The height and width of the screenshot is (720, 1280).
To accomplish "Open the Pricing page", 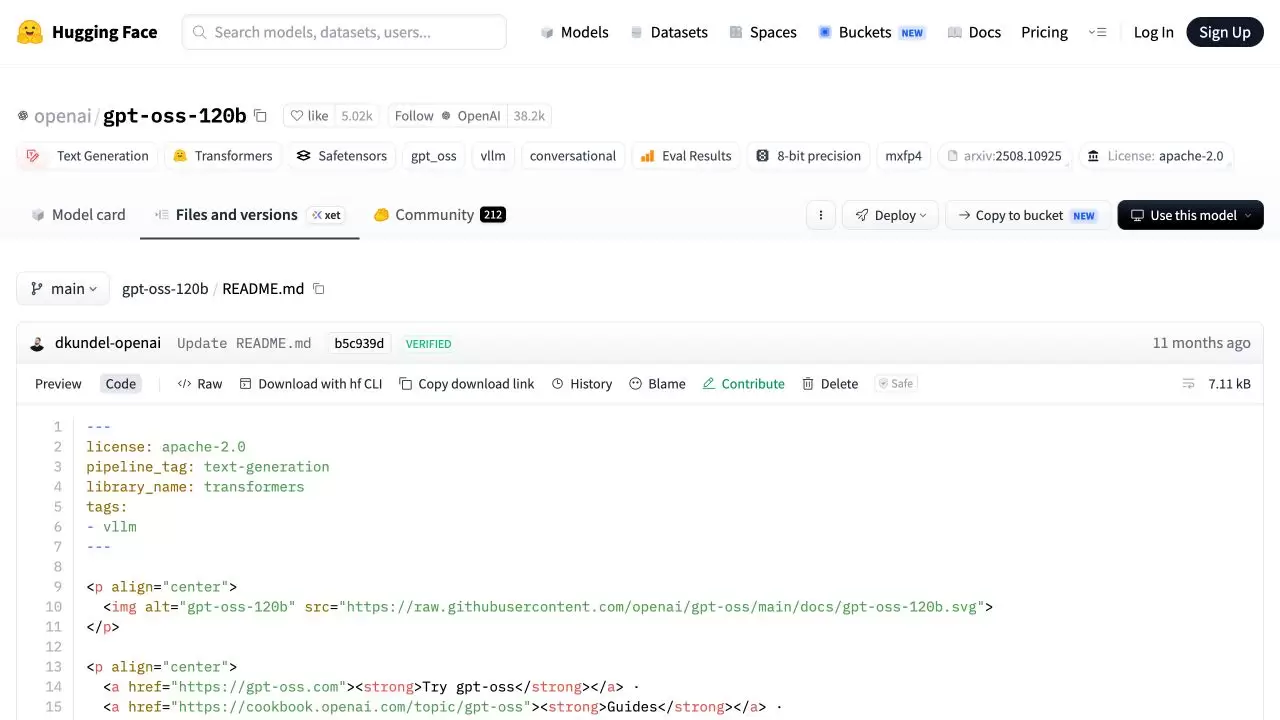I will coord(1044,32).
